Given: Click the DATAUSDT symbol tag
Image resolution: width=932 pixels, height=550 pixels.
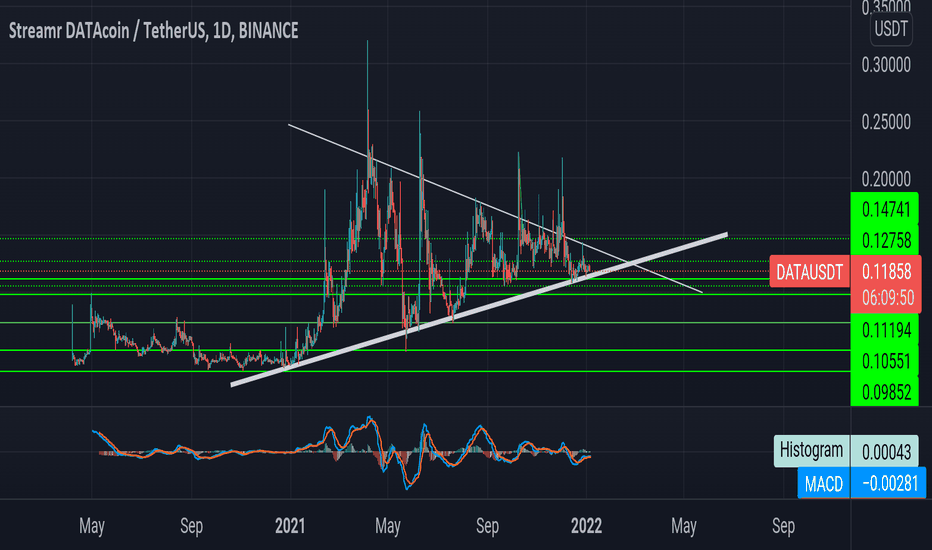Looking at the screenshot, I should point(810,272).
